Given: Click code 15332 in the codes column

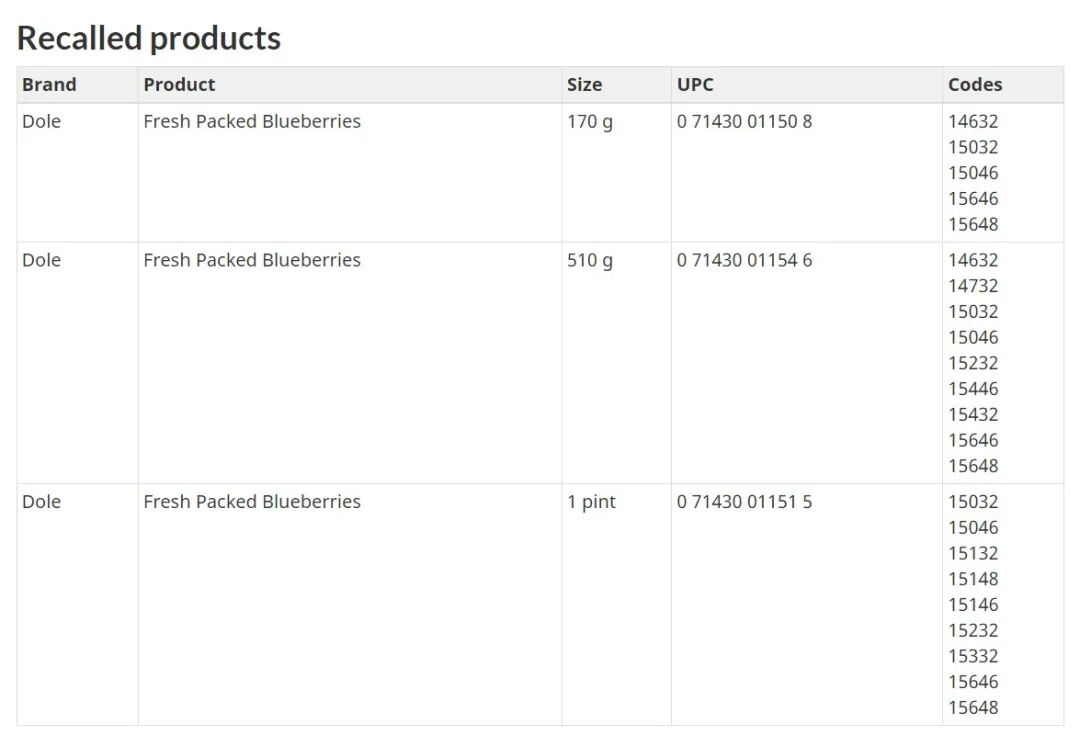Looking at the screenshot, I should coord(973,657).
